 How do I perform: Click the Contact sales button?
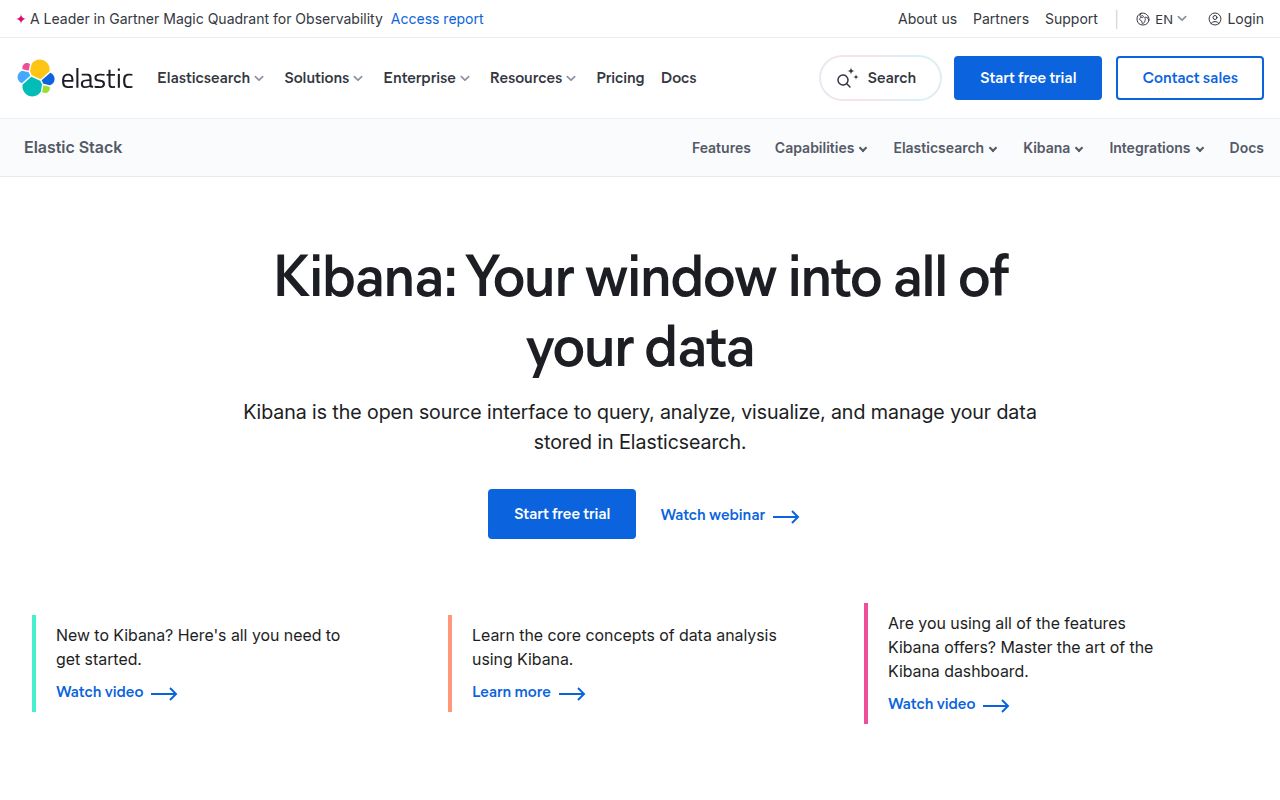coord(1190,78)
